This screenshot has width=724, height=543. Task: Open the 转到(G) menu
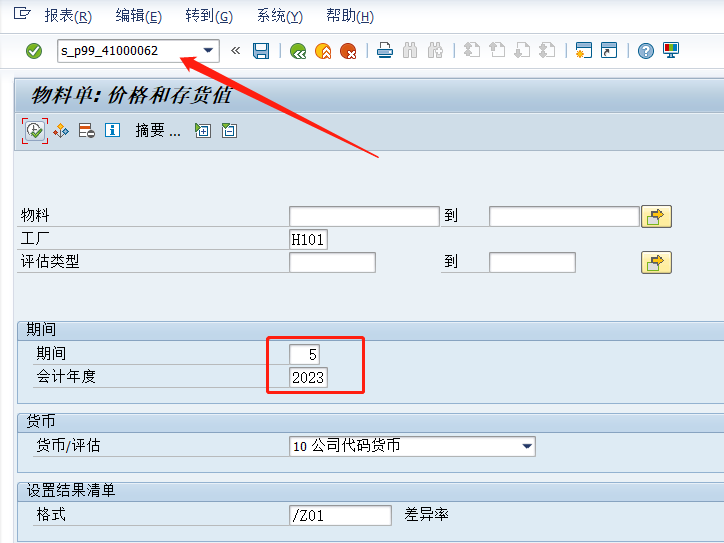pos(209,16)
